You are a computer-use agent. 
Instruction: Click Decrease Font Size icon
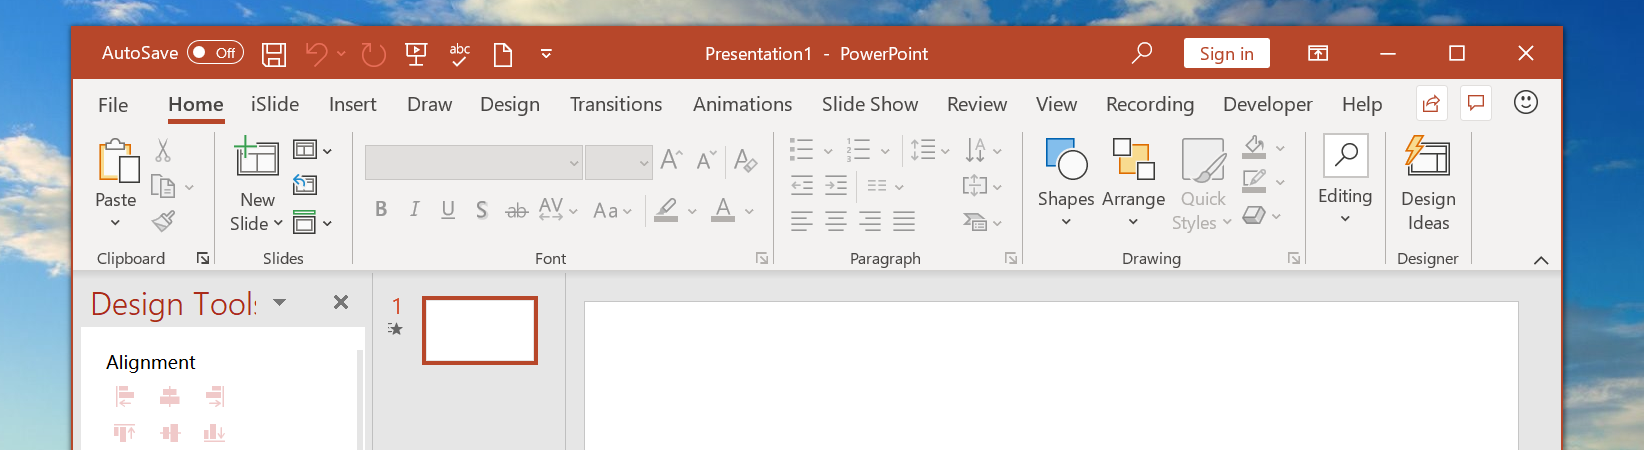pos(707,160)
